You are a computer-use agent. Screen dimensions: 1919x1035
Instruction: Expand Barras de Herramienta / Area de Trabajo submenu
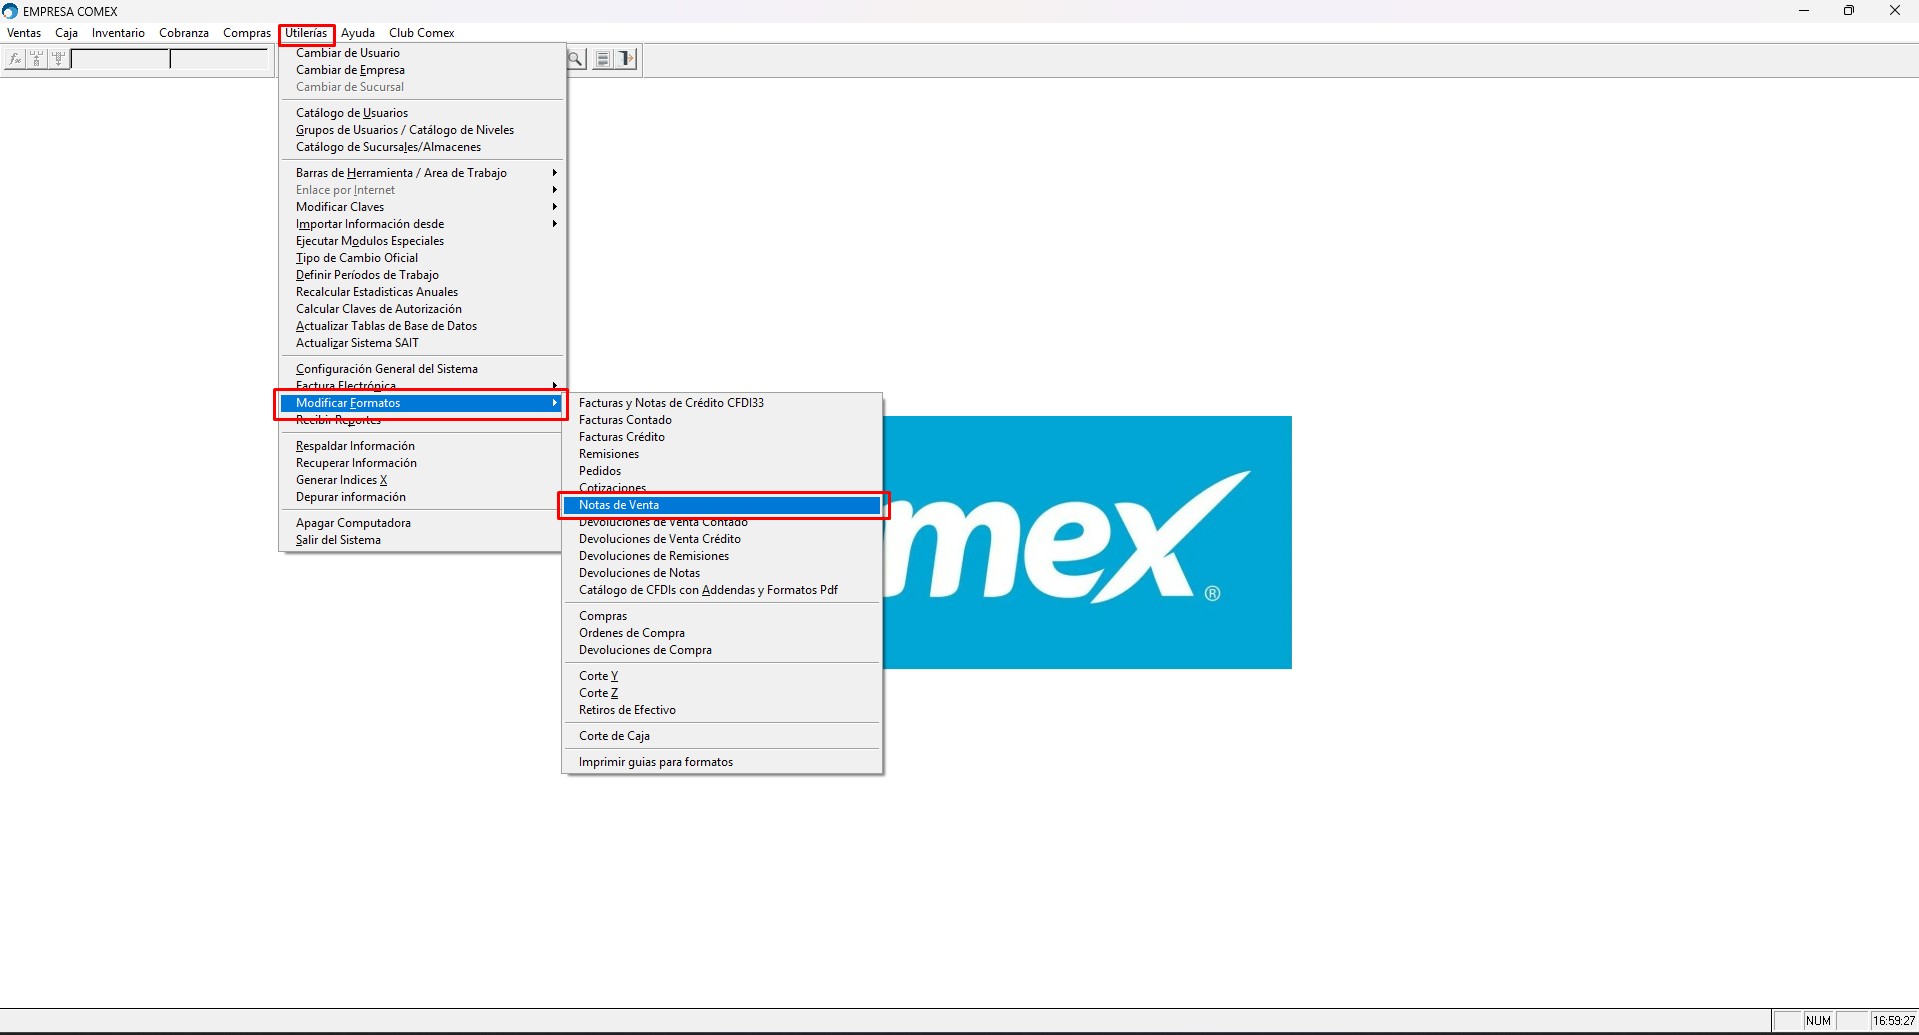click(422, 173)
